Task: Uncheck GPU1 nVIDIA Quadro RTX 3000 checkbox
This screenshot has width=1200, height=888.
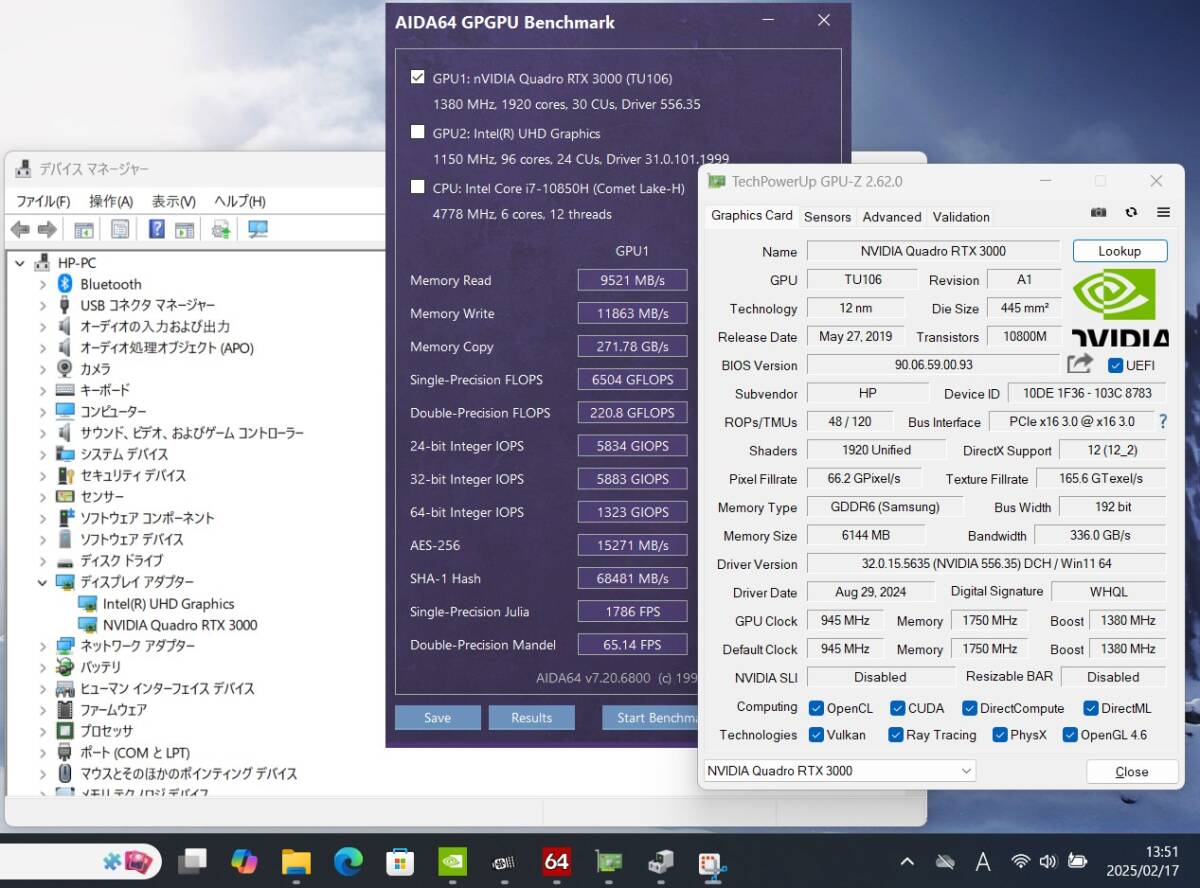Action: (x=417, y=77)
